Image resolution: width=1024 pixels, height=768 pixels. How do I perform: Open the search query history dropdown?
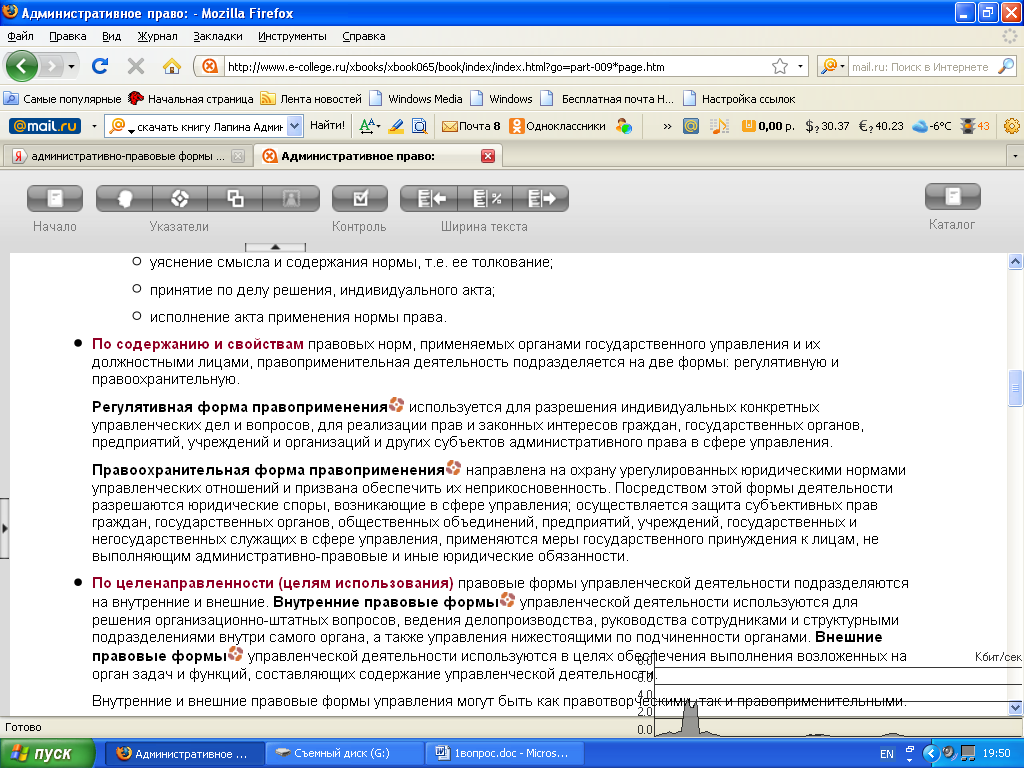[295, 126]
